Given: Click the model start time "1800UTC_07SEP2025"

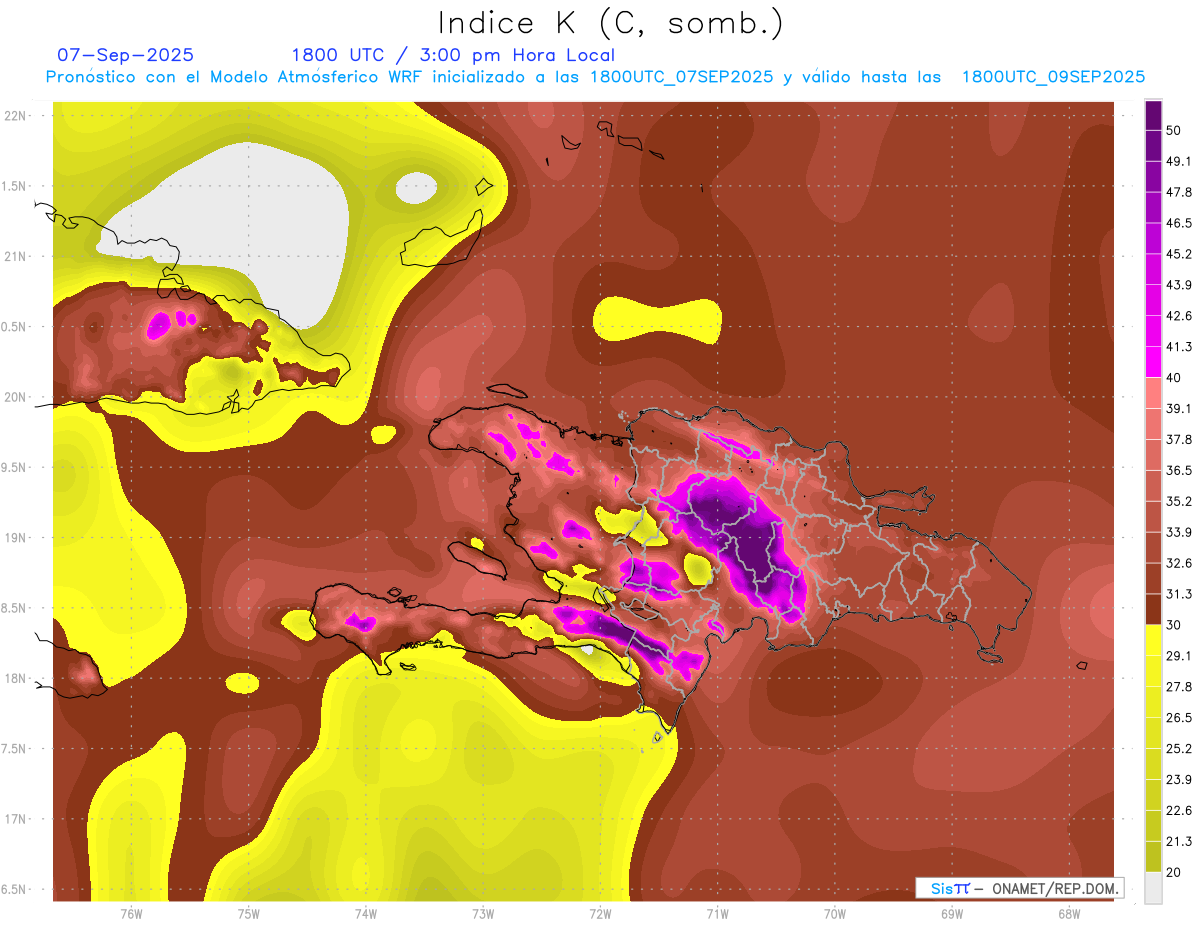Looking at the screenshot, I should coord(681,77).
